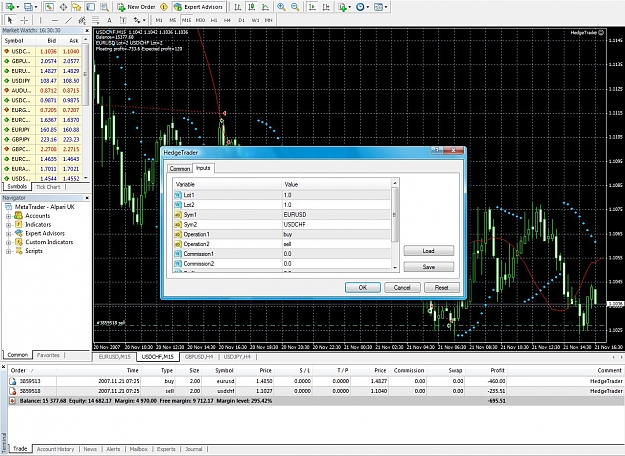Switch chart to bar chart icon

coord(238,7)
